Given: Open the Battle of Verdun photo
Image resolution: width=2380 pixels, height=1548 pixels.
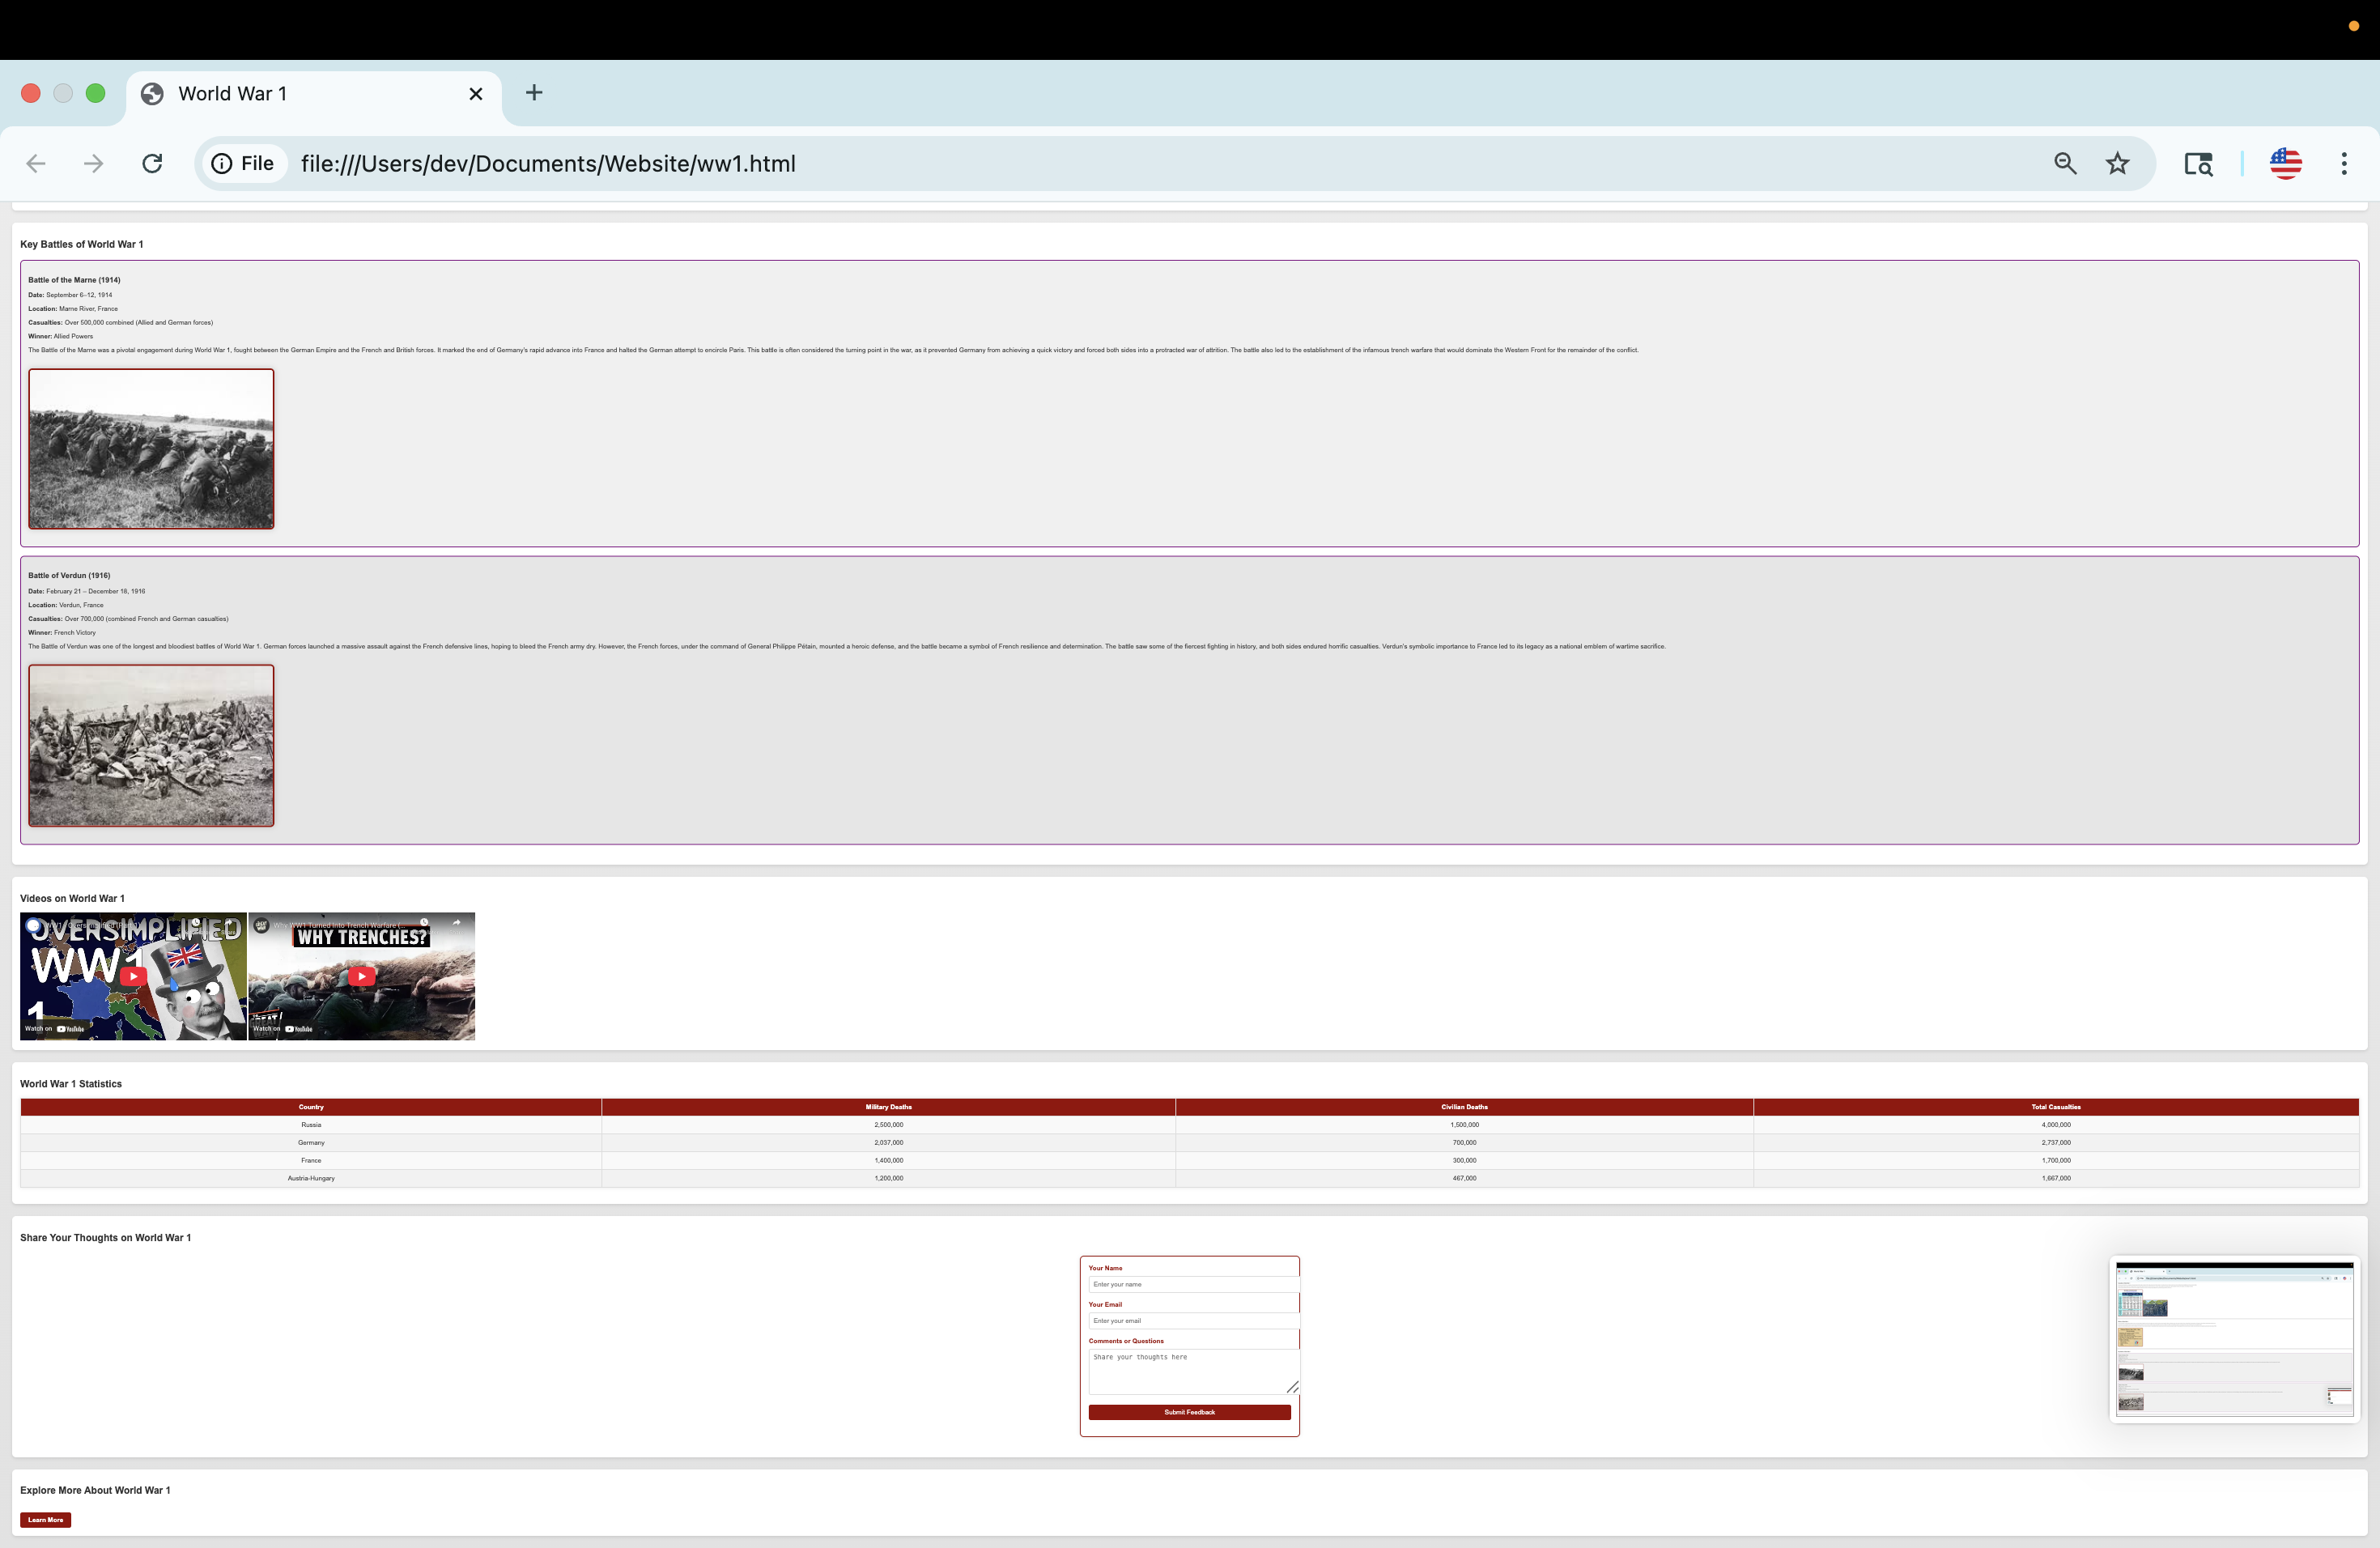Looking at the screenshot, I should click(151, 745).
